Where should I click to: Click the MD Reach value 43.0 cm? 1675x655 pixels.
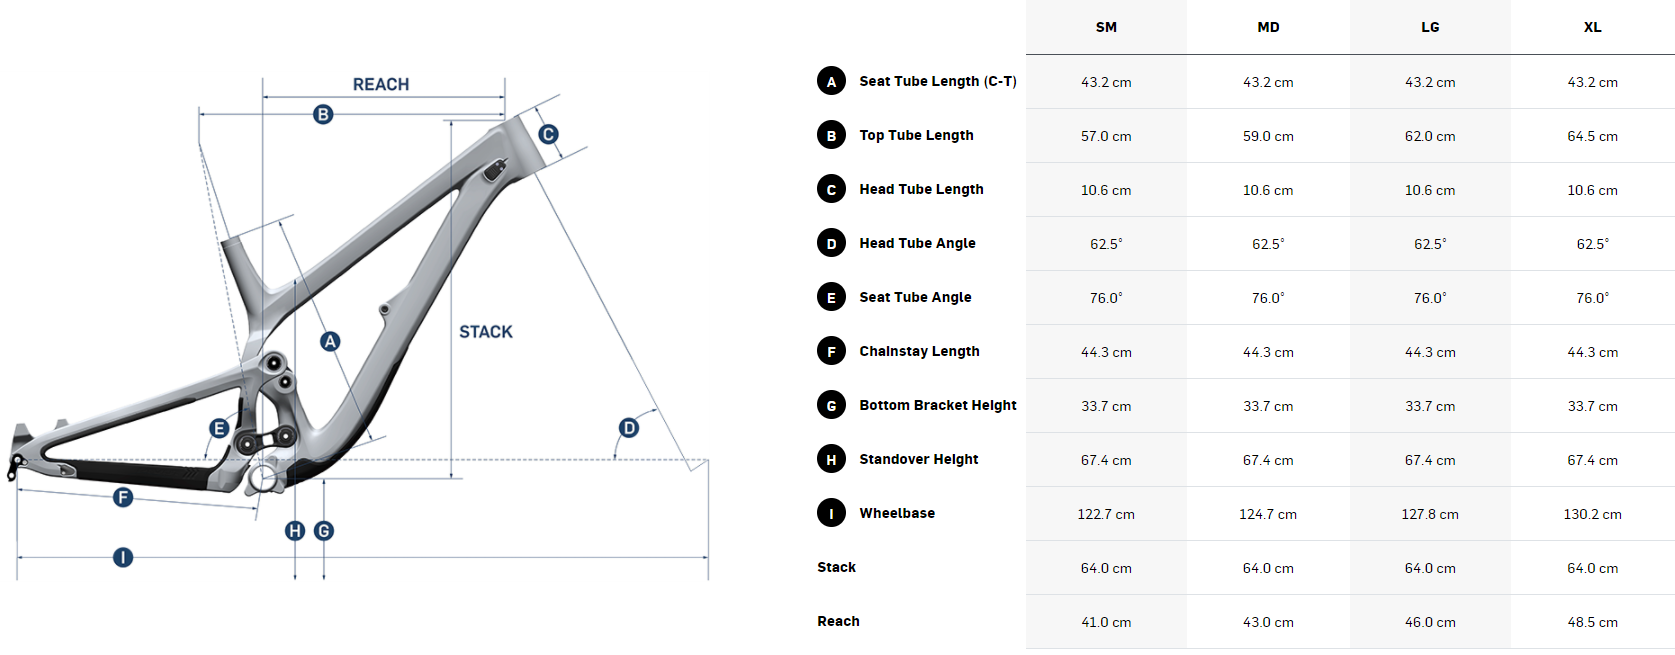pos(1268,622)
